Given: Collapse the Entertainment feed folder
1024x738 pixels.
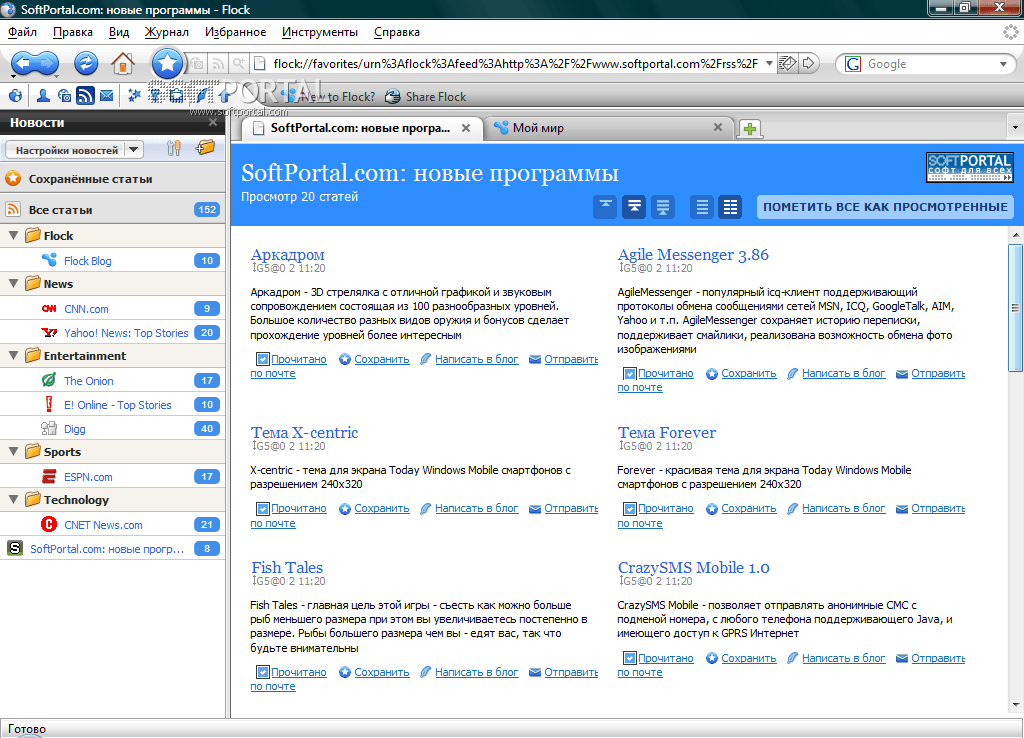Looking at the screenshot, I should coord(13,356).
